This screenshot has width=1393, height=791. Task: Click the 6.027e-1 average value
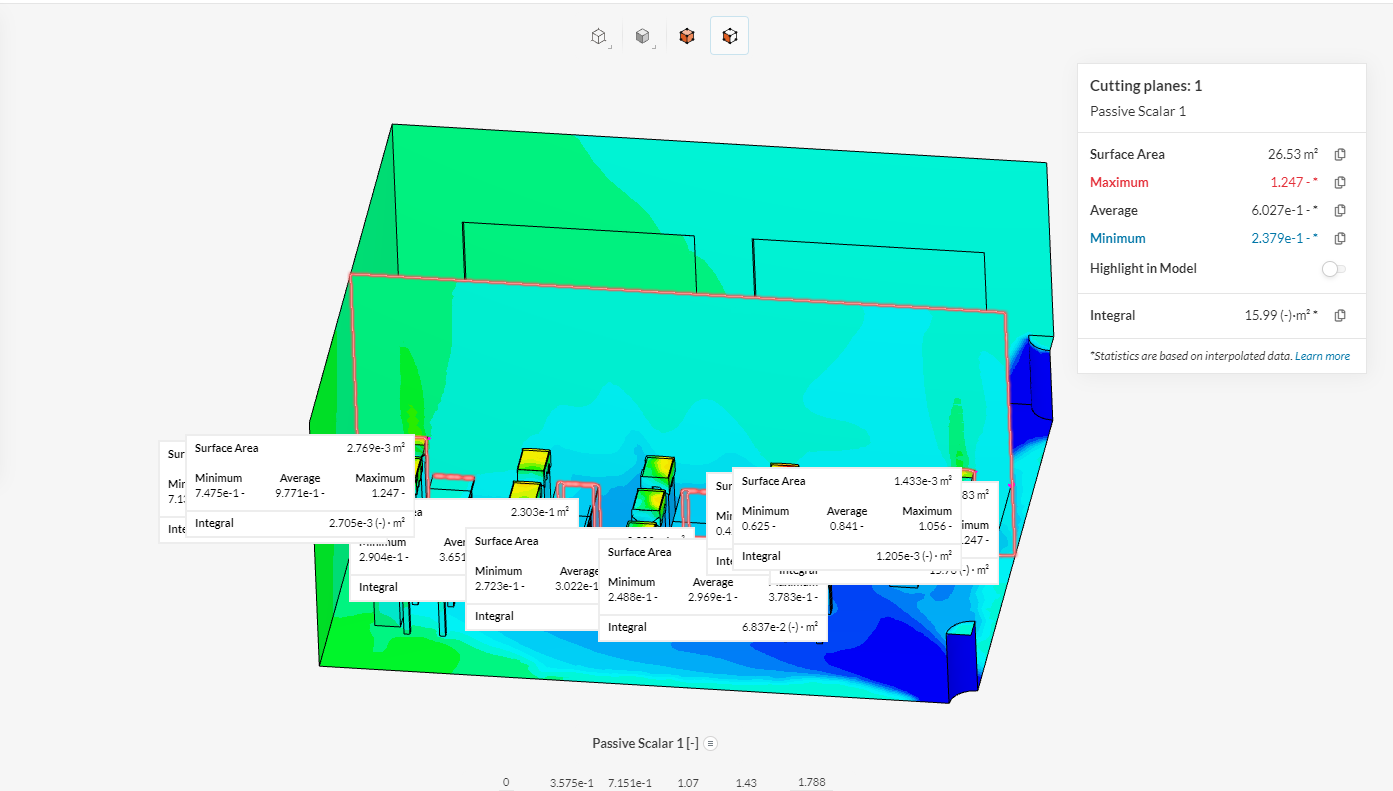(1284, 210)
